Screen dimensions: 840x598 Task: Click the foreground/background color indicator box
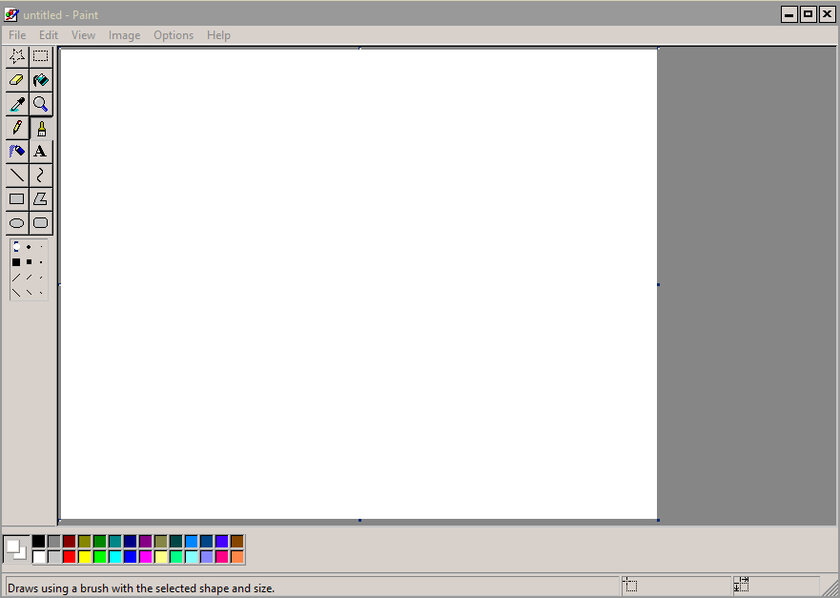(16, 549)
